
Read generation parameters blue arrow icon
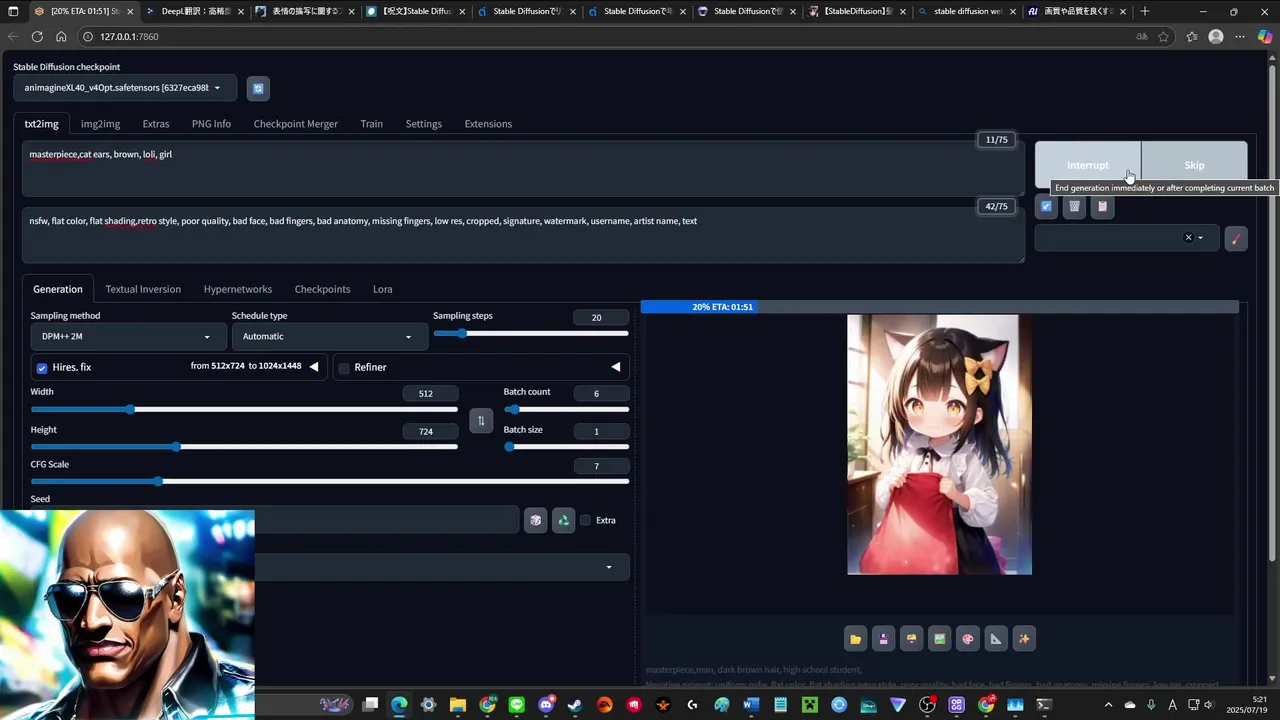1046,206
